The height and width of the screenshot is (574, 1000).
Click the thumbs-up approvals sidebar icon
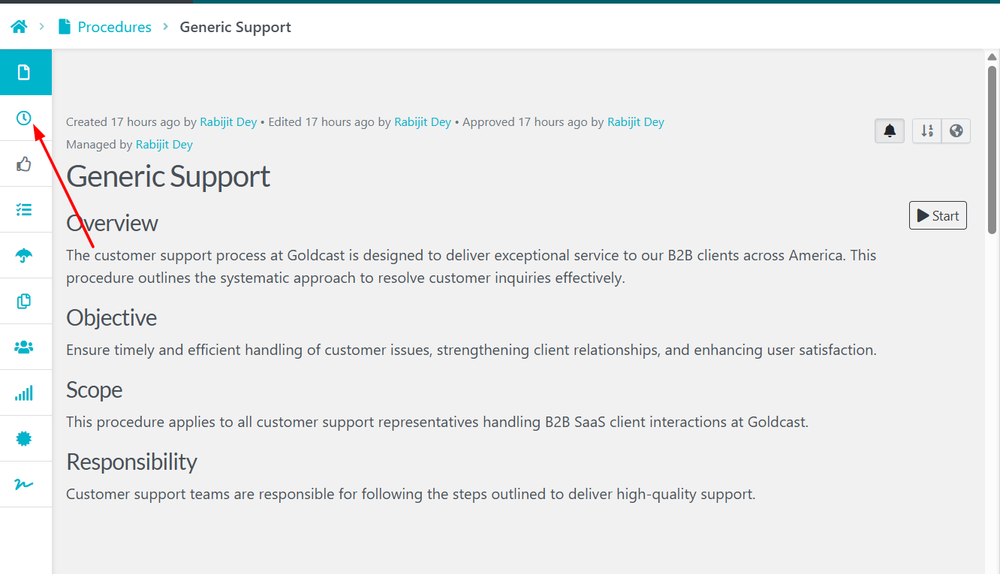pos(24,164)
